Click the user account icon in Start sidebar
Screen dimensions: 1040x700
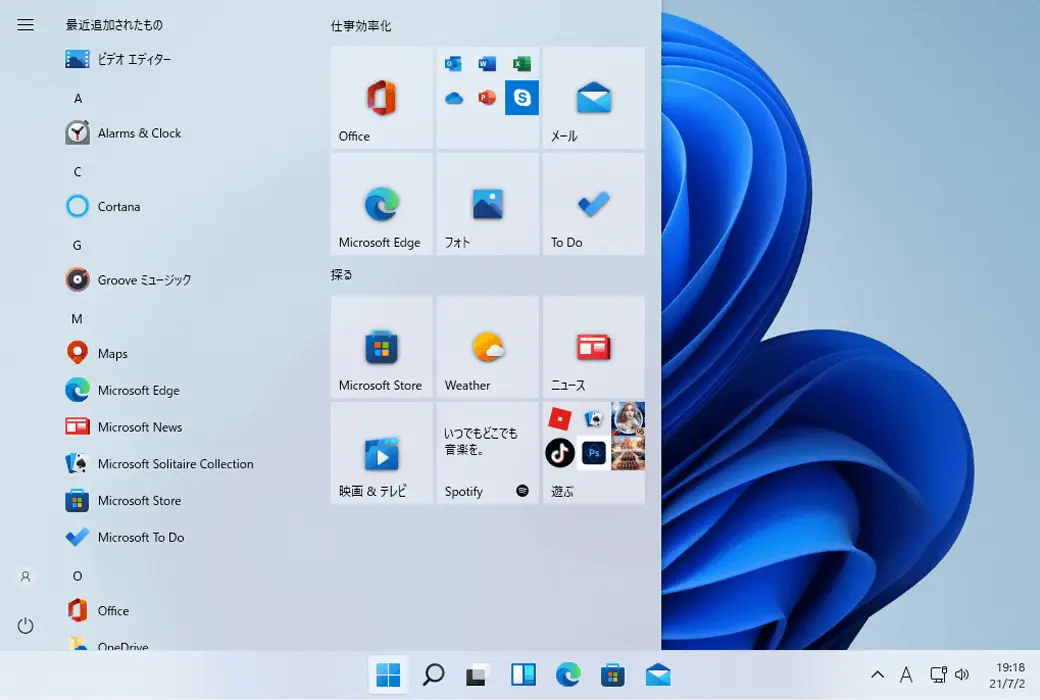[x=25, y=577]
